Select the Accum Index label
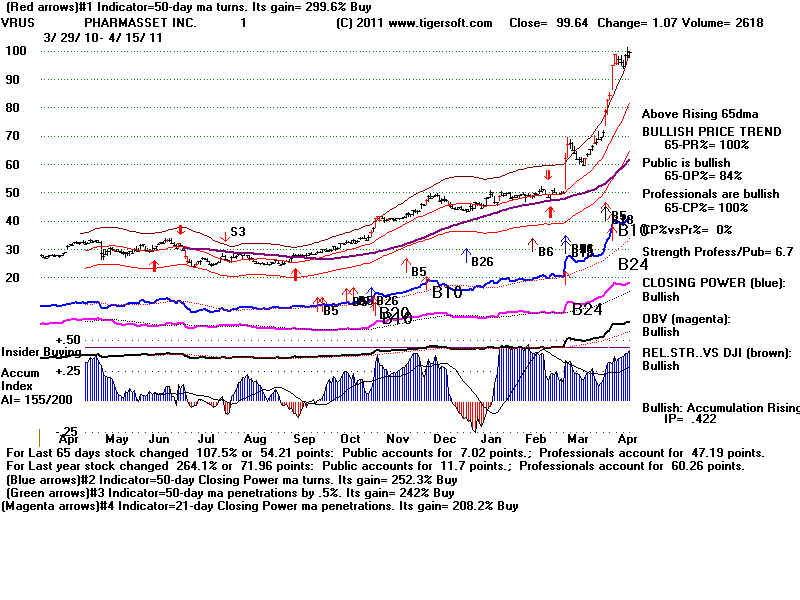 coord(20,380)
